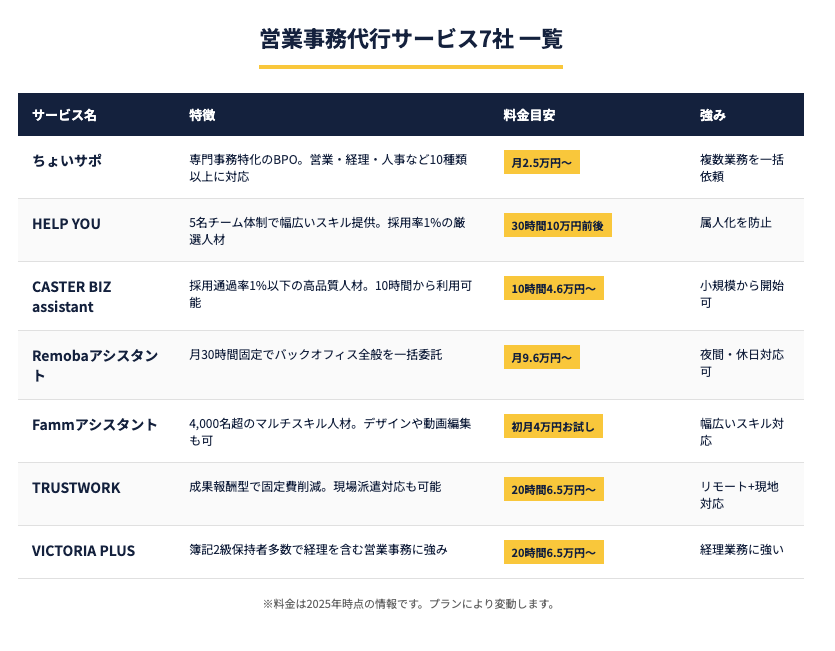Select the 料金目安 column header
The image size is (835, 651).
pyautogui.click(x=529, y=115)
